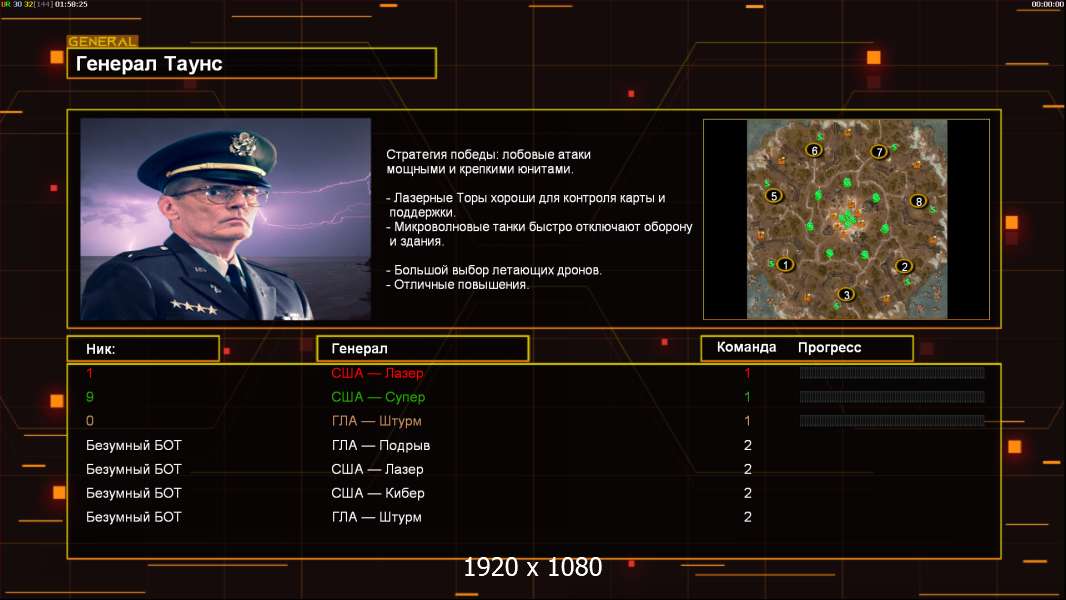The image size is (1066, 600).
Task: Click Безумный БОТ row with США — Кибер
Action: pos(534,493)
